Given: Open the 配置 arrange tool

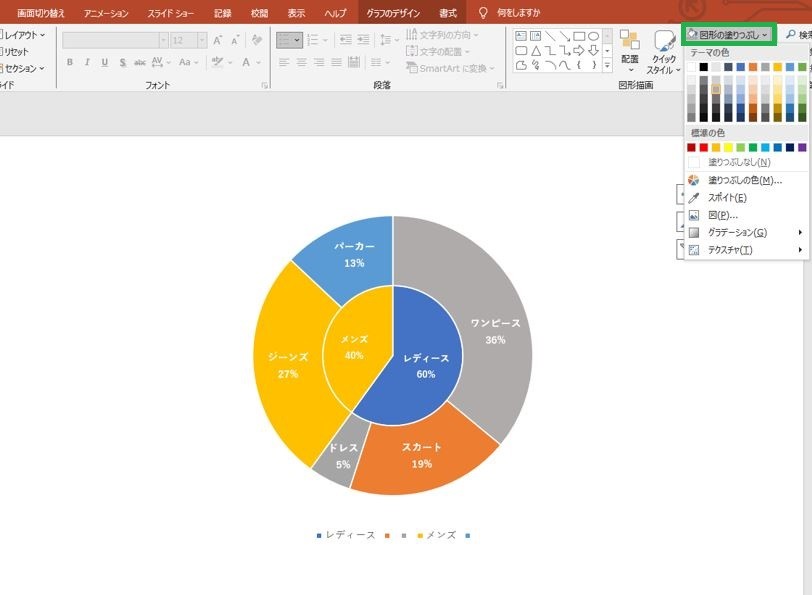Looking at the screenshot, I should pos(630,51).
